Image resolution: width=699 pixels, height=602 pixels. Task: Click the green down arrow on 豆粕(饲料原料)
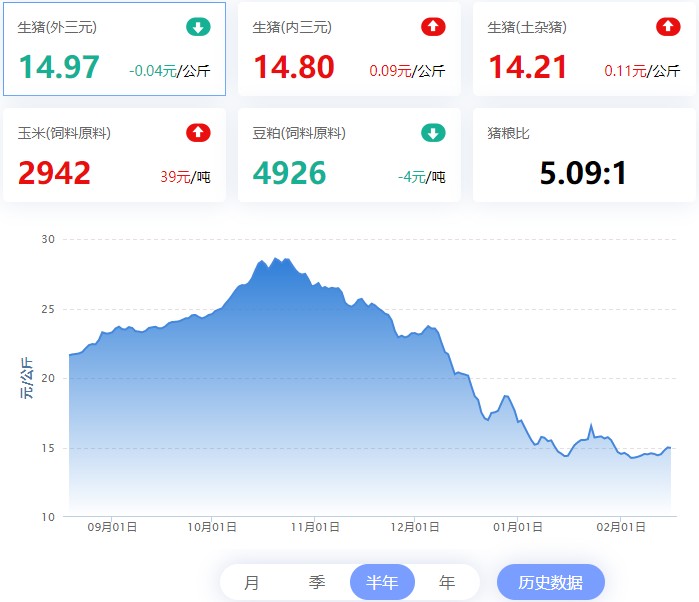pos(433,133)
